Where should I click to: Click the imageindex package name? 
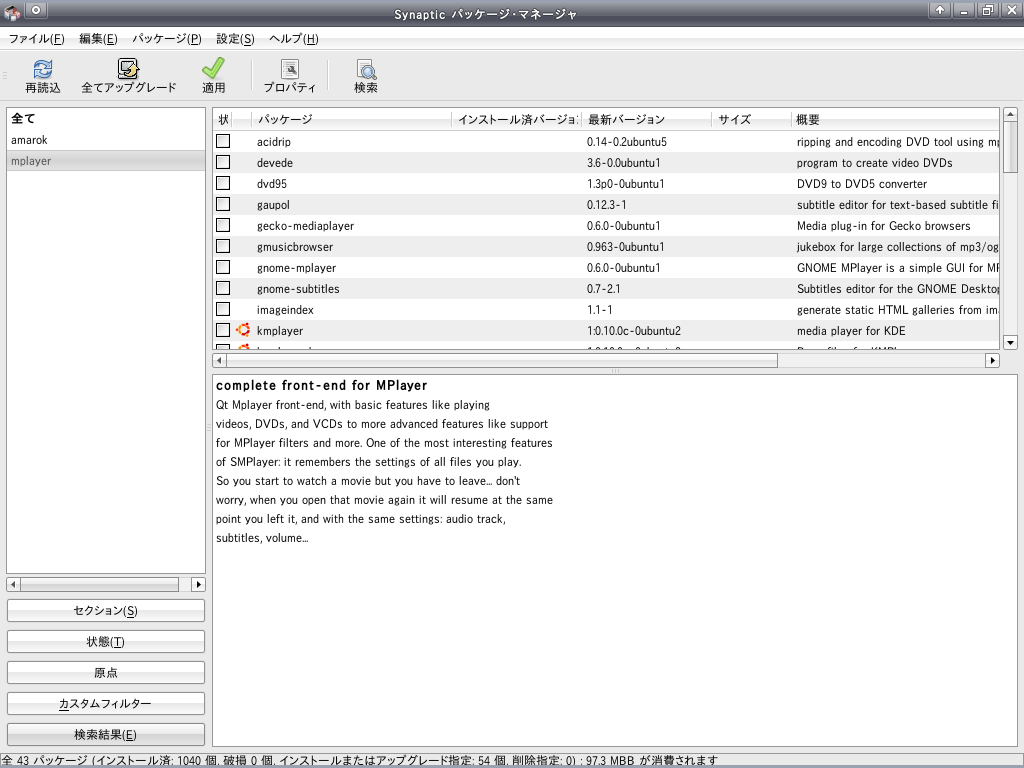(285, 310)
